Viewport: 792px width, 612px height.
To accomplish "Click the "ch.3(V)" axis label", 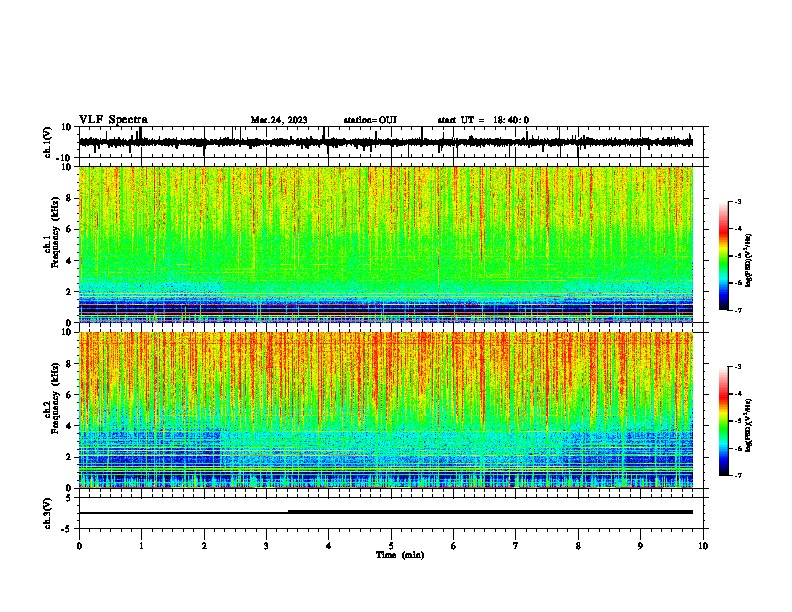I will [x=47, y=514].
